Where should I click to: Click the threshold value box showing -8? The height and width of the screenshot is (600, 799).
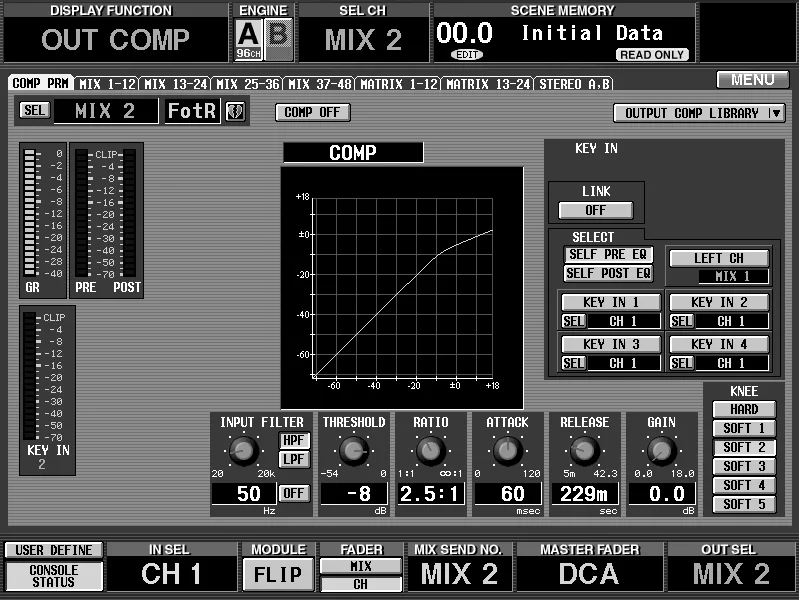click(354, 493)
